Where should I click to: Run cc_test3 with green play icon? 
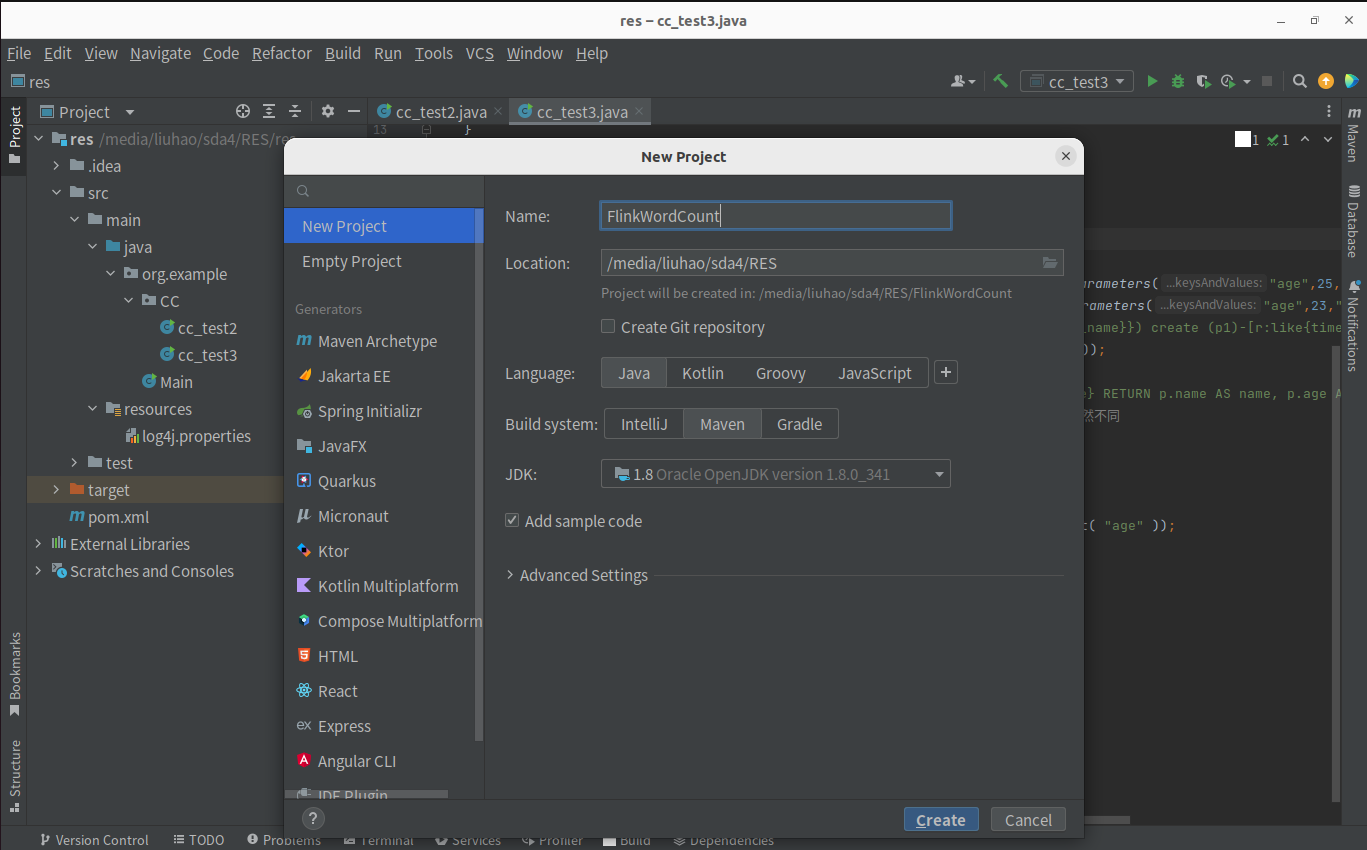tap(1152, 82)
